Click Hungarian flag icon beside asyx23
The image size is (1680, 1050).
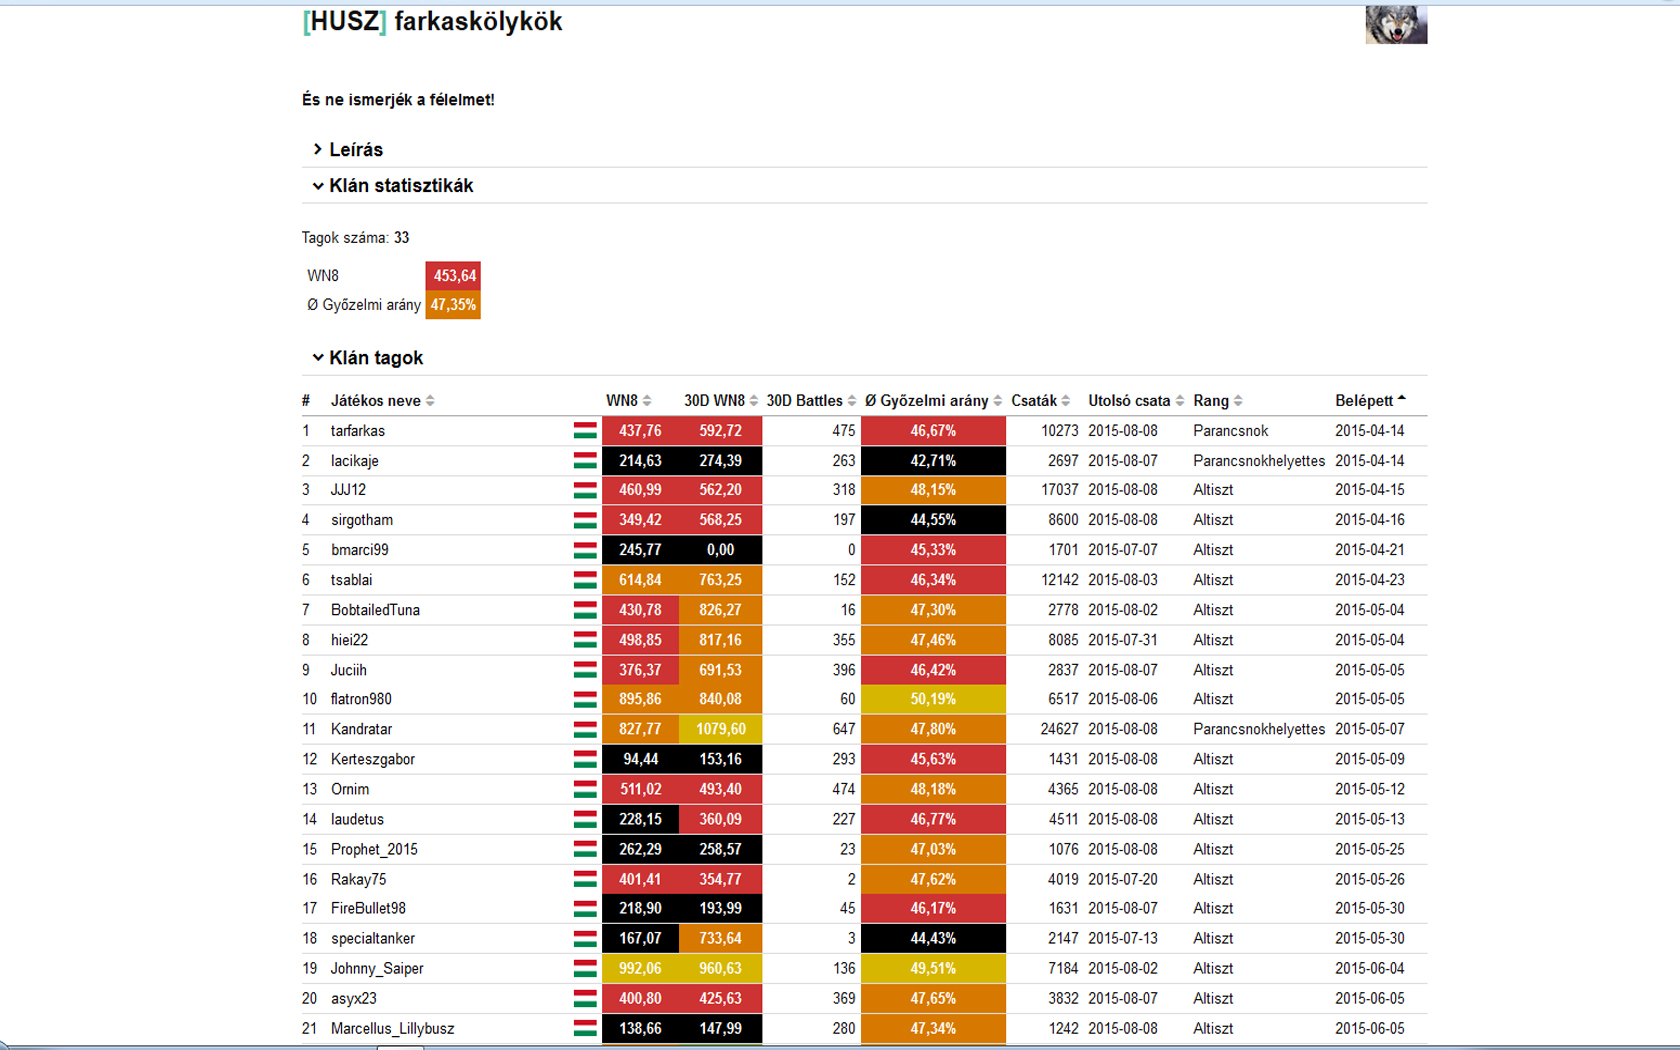point(585,998)
